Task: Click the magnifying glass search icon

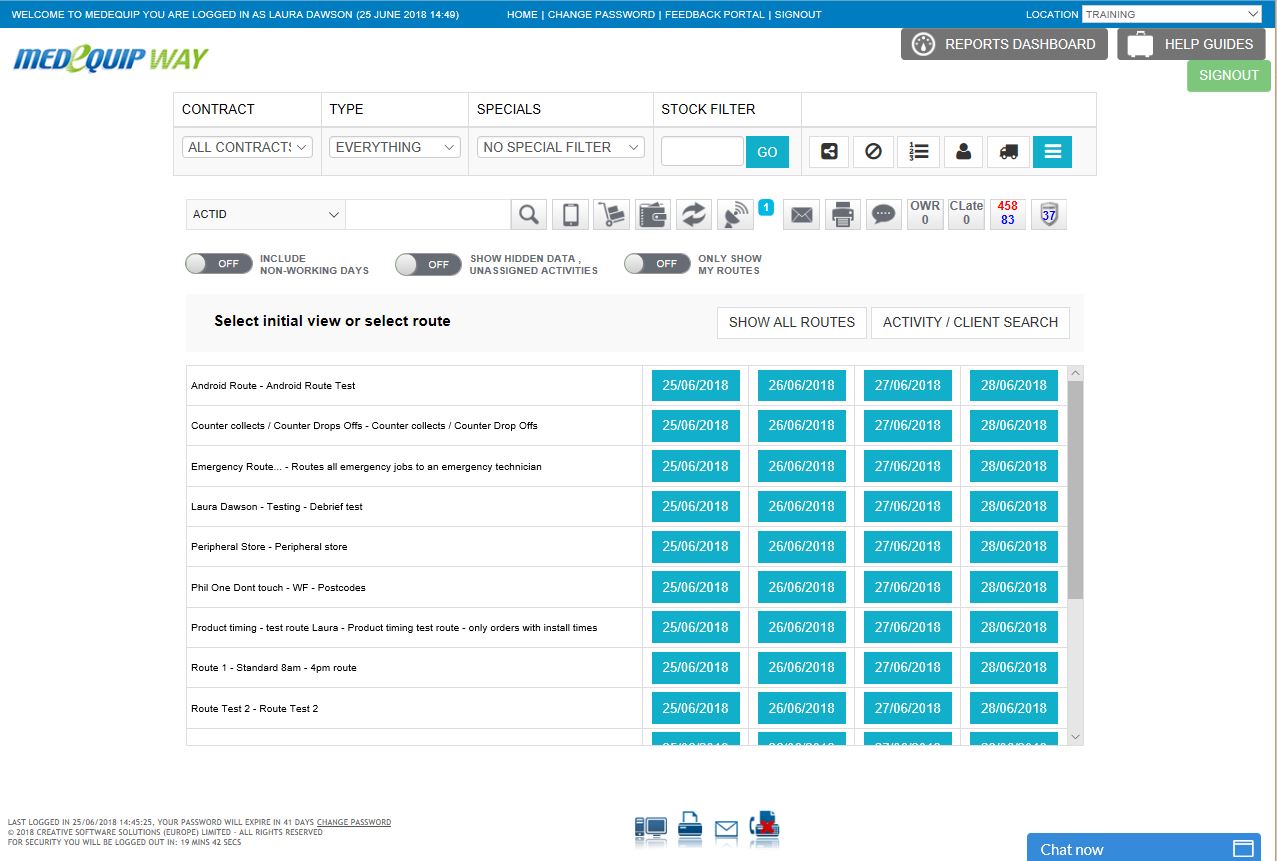Action: tap(529, 214)
